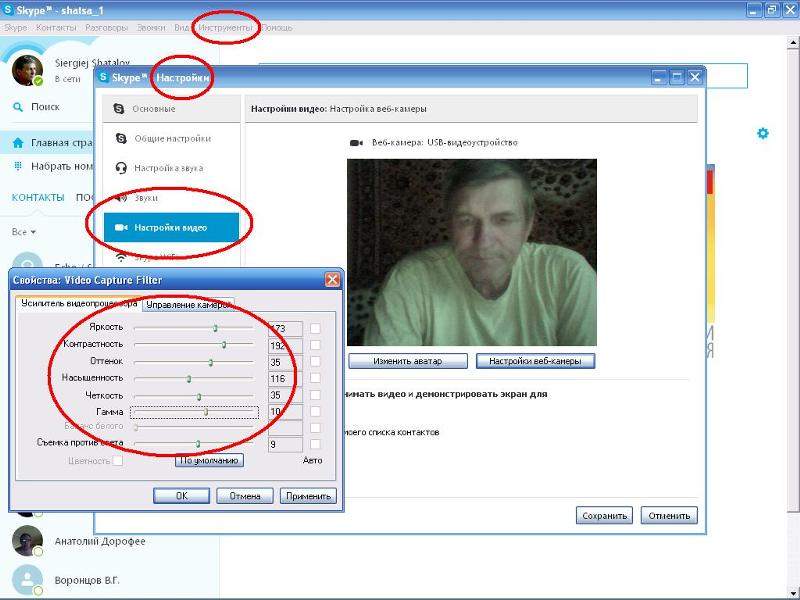Viewport: 800px width, 600px height.
Task: Enable Auto checkbox for Яркость
Action: pos(315,328)
